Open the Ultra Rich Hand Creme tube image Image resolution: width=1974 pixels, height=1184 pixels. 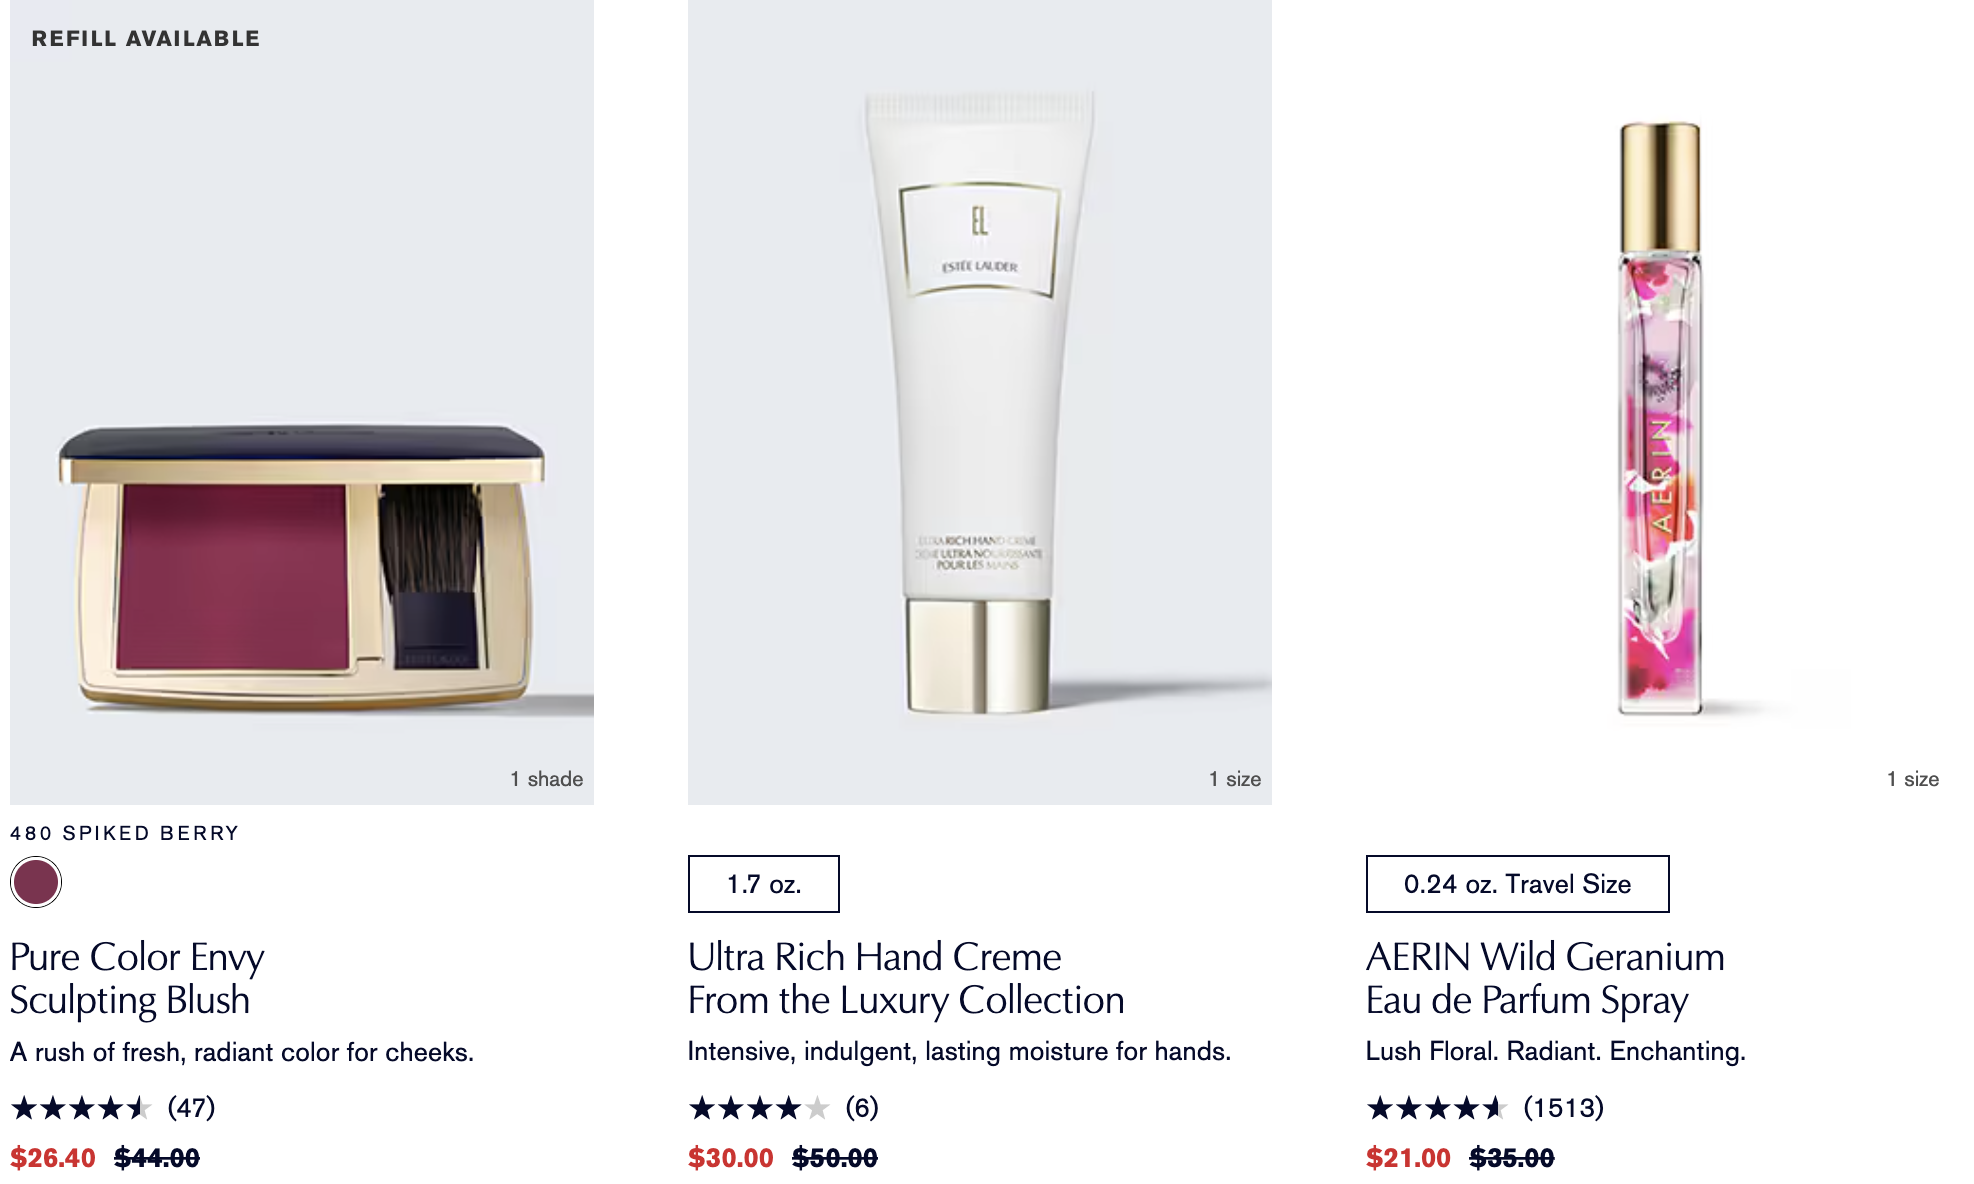[x=980, y=402]
